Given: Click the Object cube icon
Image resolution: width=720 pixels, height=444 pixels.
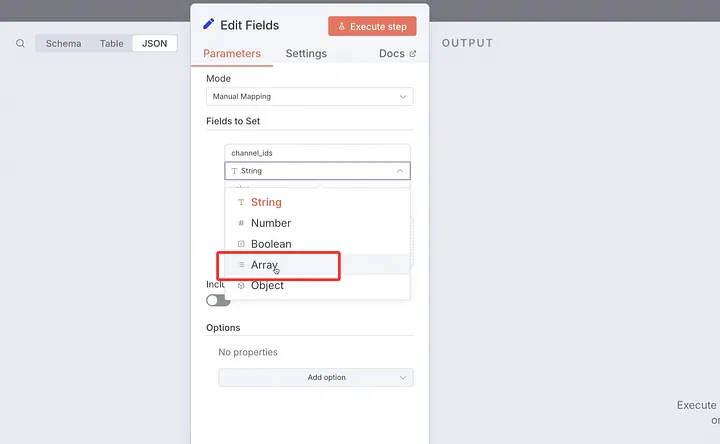Looking at the screenshot, I should pos(241,286).
